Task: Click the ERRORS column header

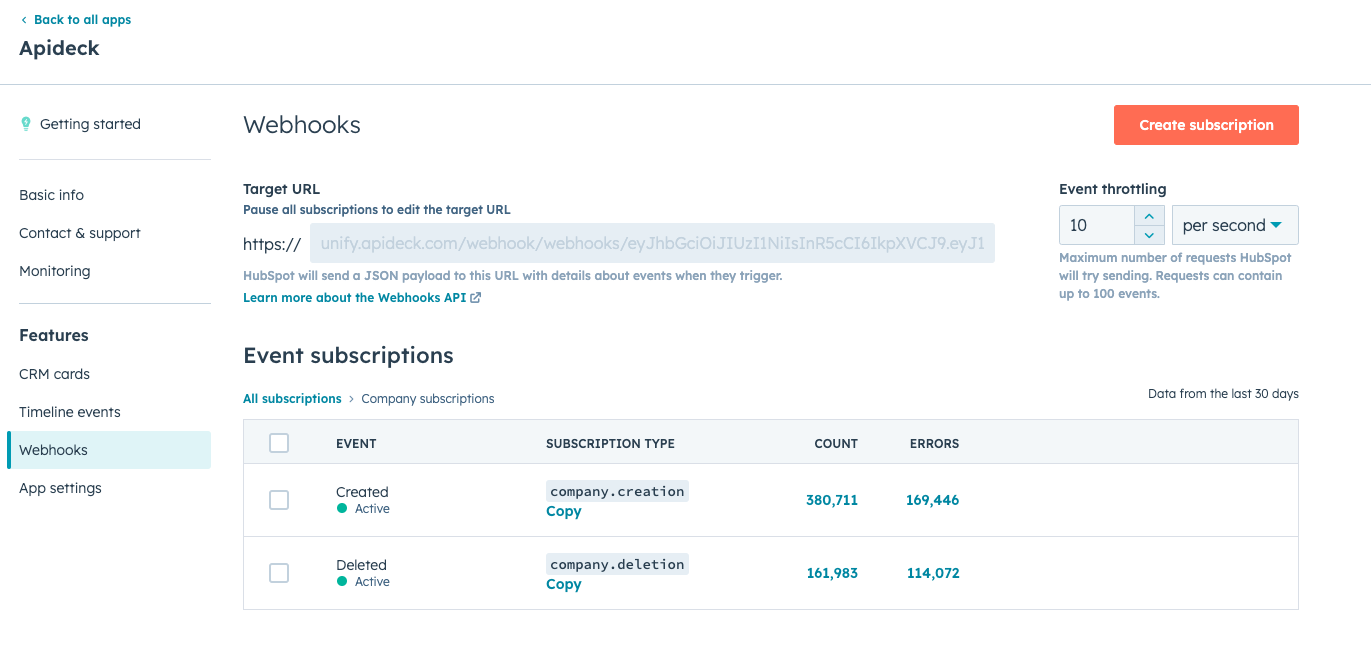Action: [934, 443]
